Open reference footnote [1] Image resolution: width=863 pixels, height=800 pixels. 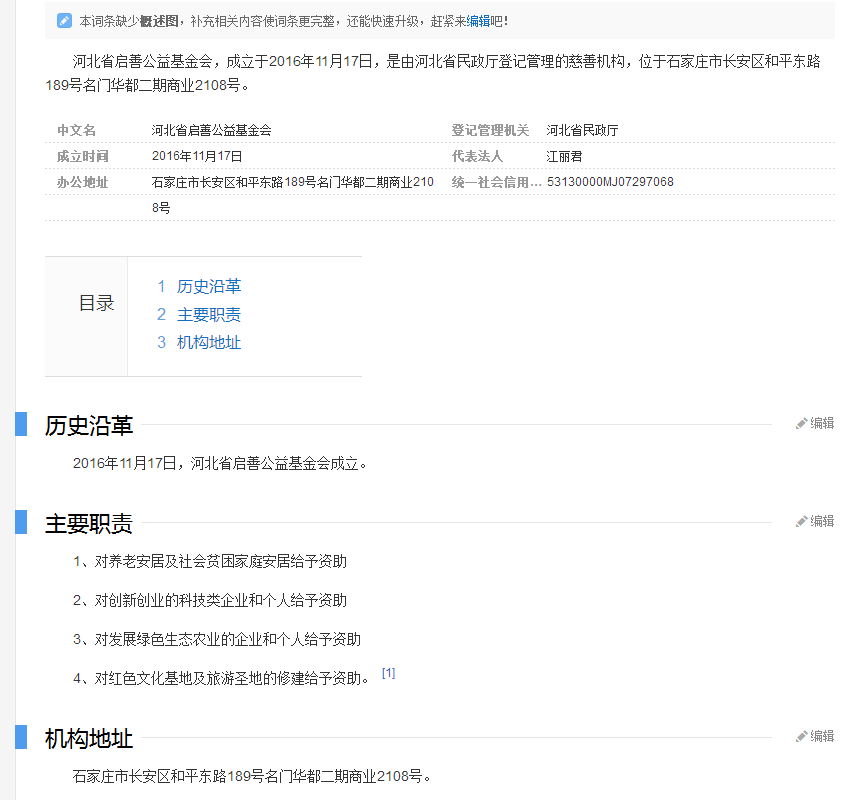pyautogui.click(x=388, y=673)
